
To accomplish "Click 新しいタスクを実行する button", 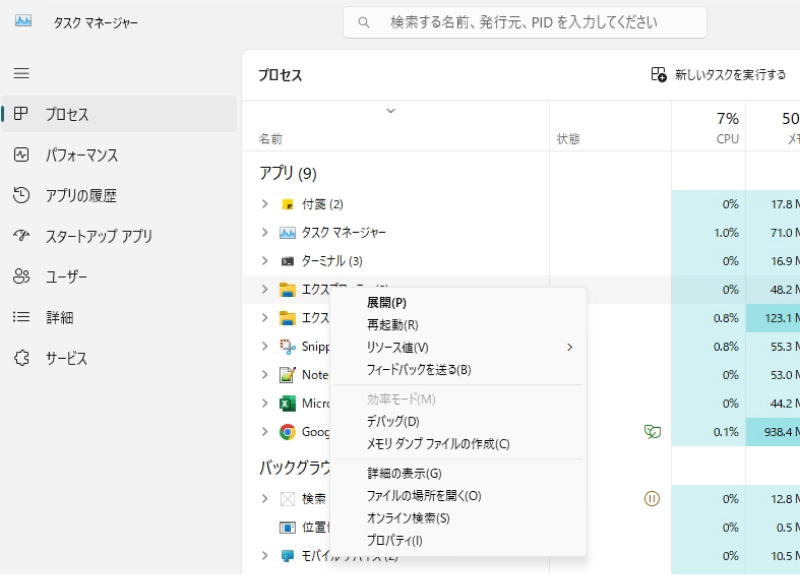I will pyautogui.click(x=718, y=75).
